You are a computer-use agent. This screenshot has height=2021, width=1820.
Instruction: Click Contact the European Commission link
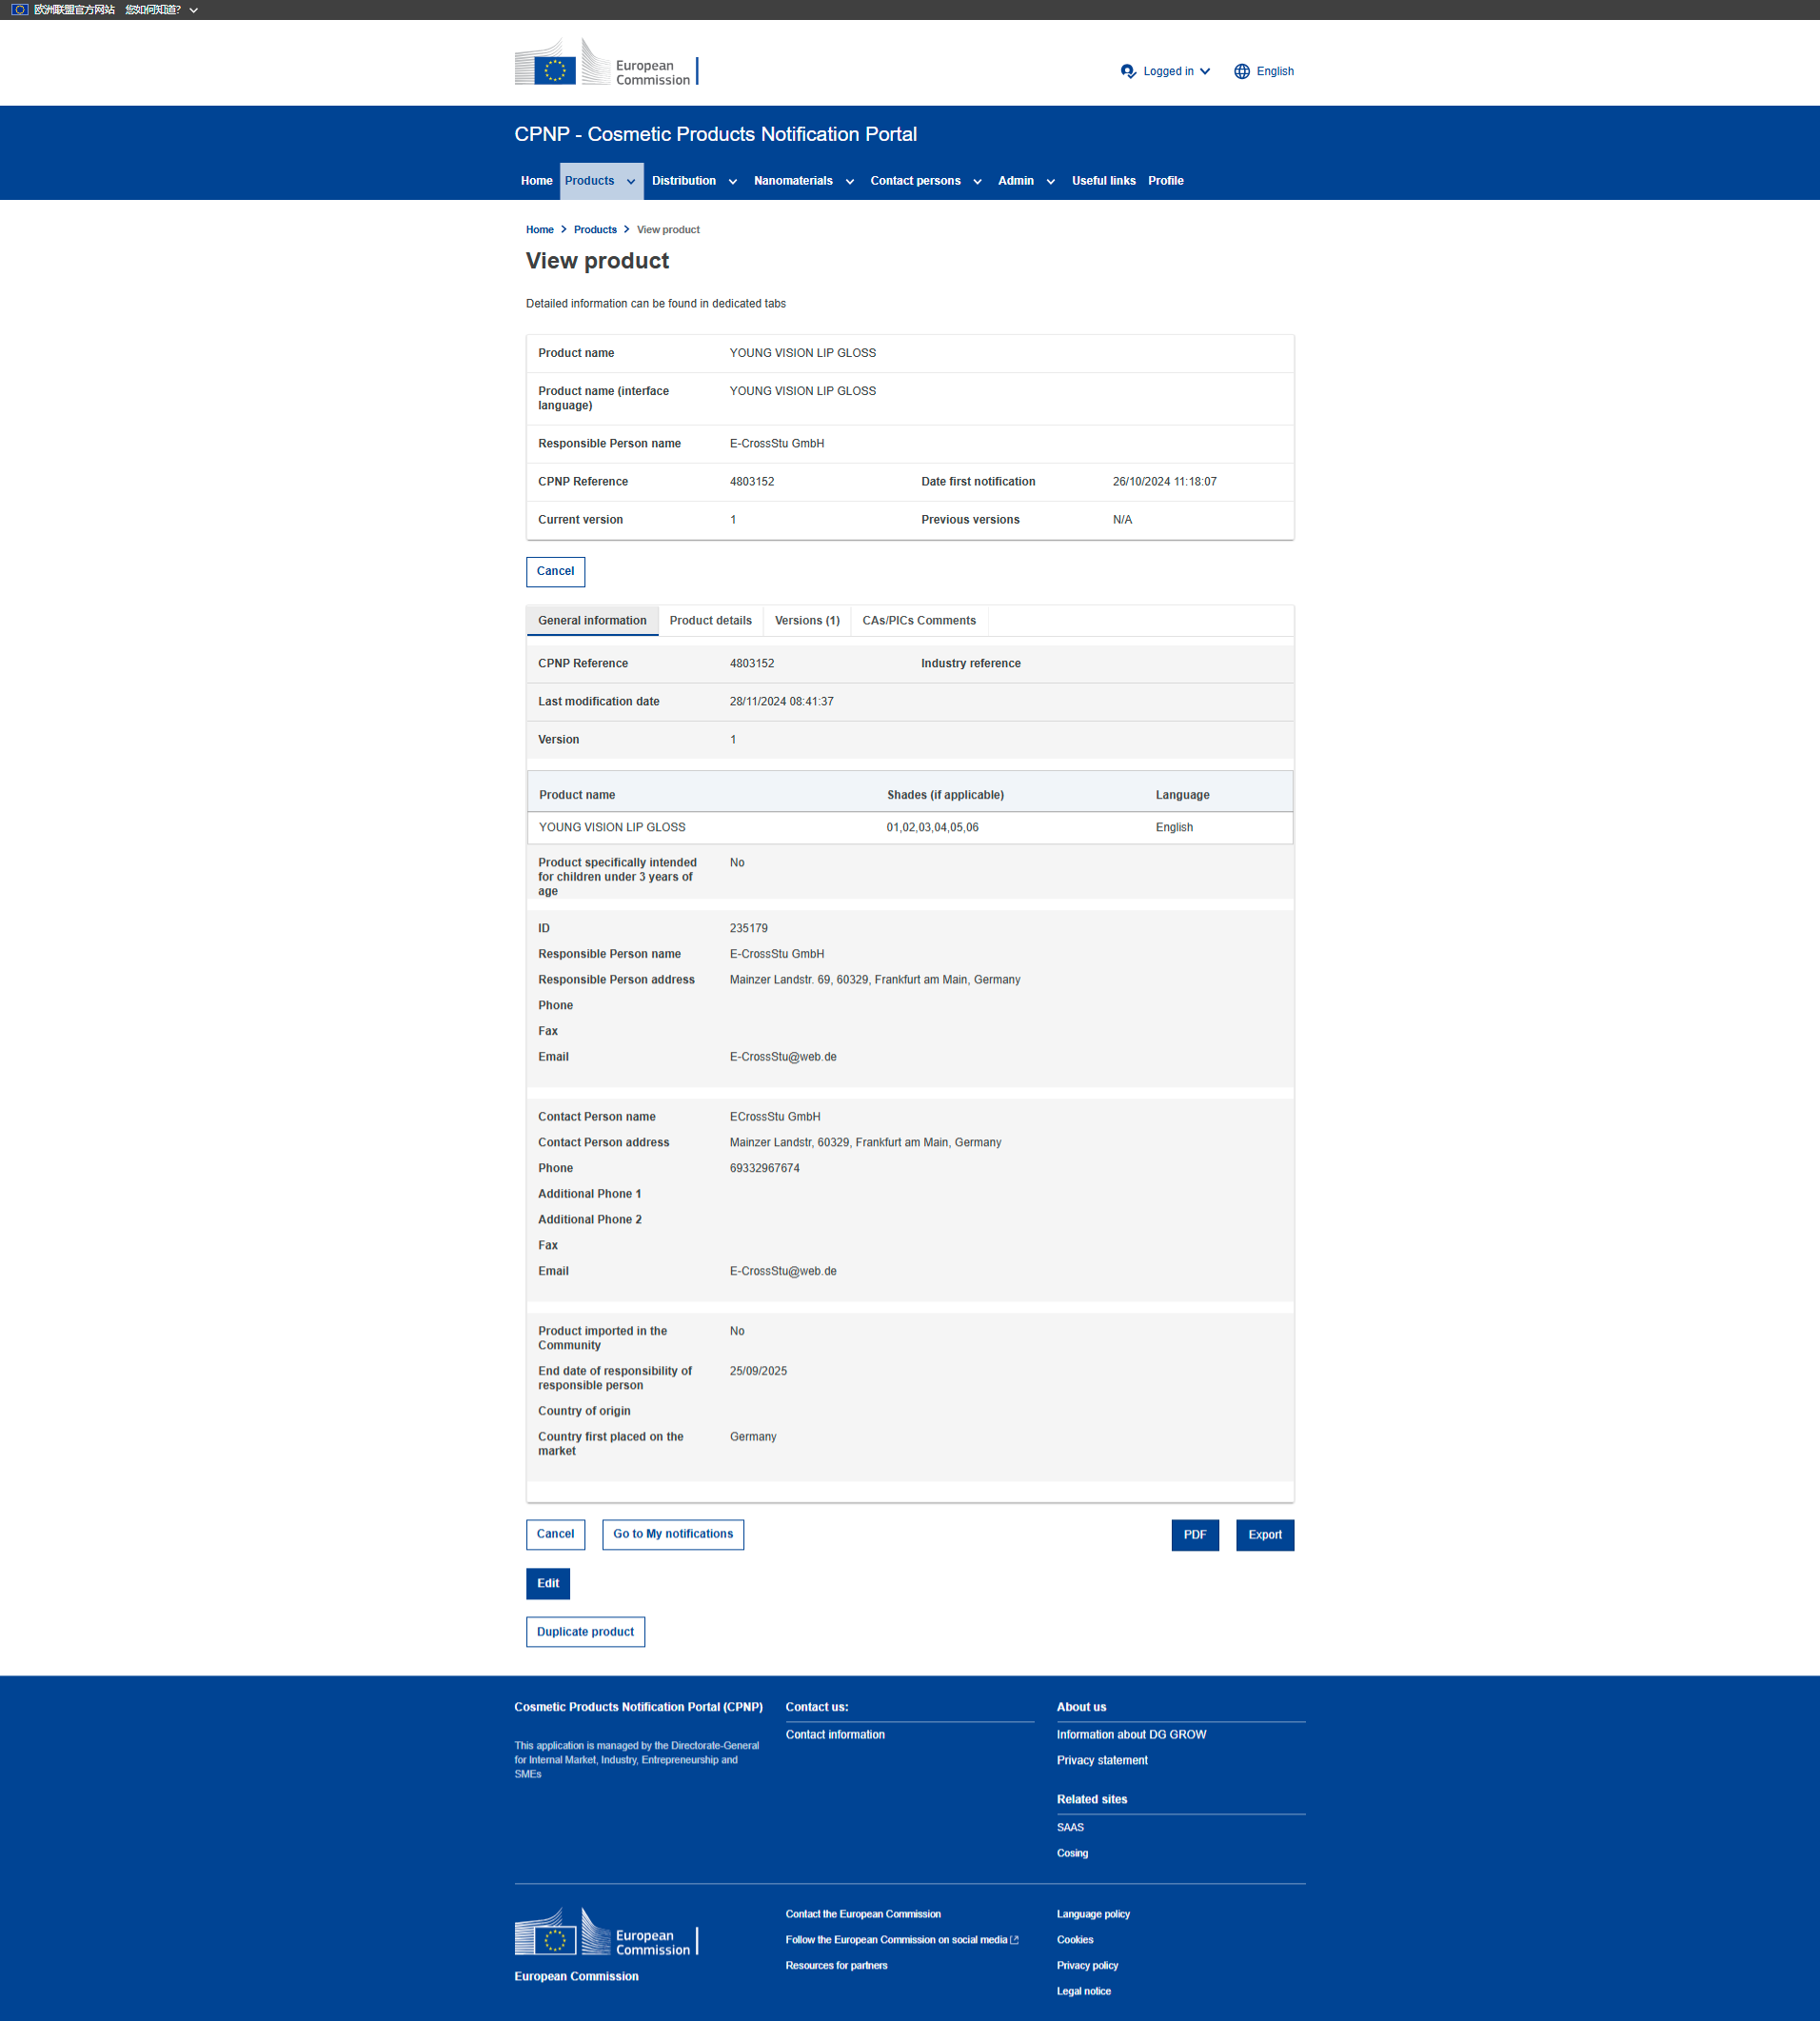863,1914
